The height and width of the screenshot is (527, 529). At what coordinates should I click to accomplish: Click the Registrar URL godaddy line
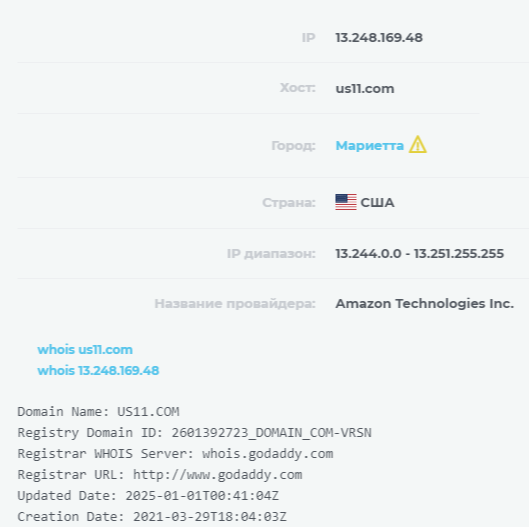pos(160,475)
